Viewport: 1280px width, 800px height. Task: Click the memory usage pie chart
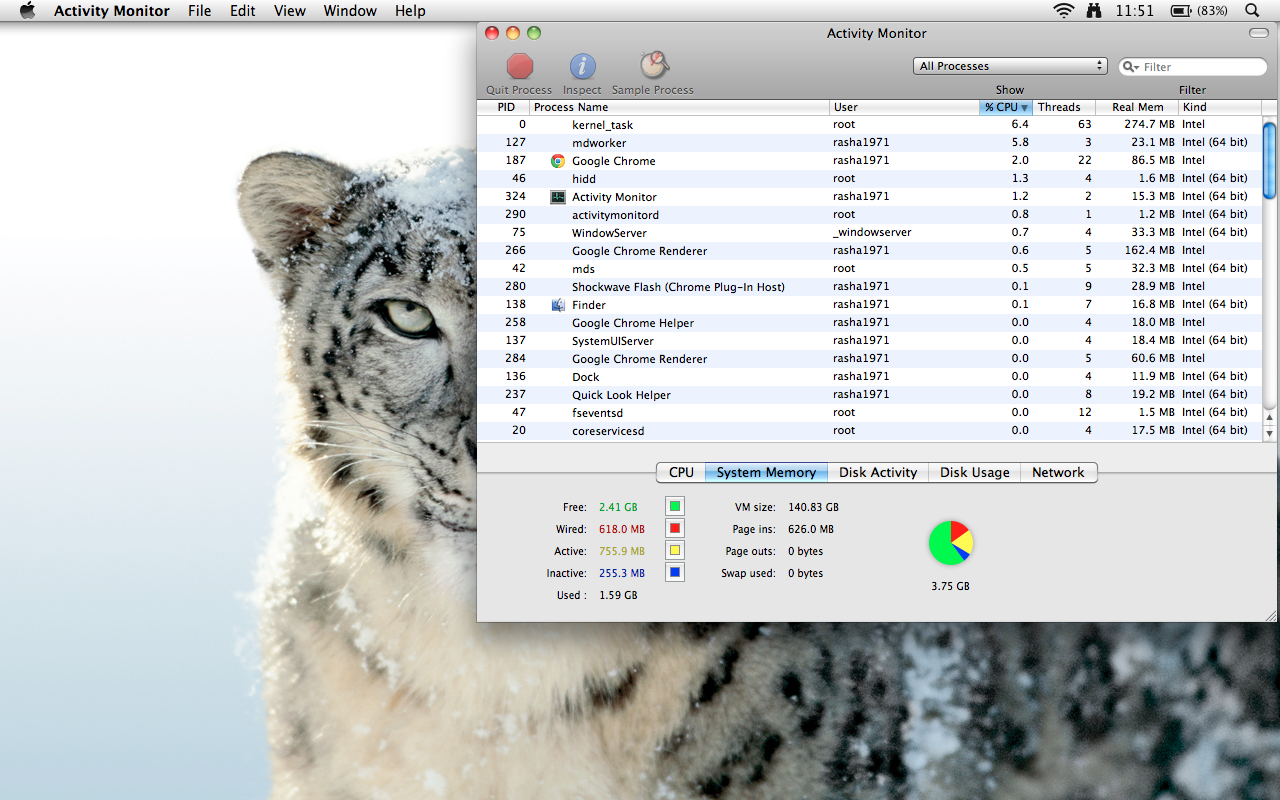(x=951, y=543)
